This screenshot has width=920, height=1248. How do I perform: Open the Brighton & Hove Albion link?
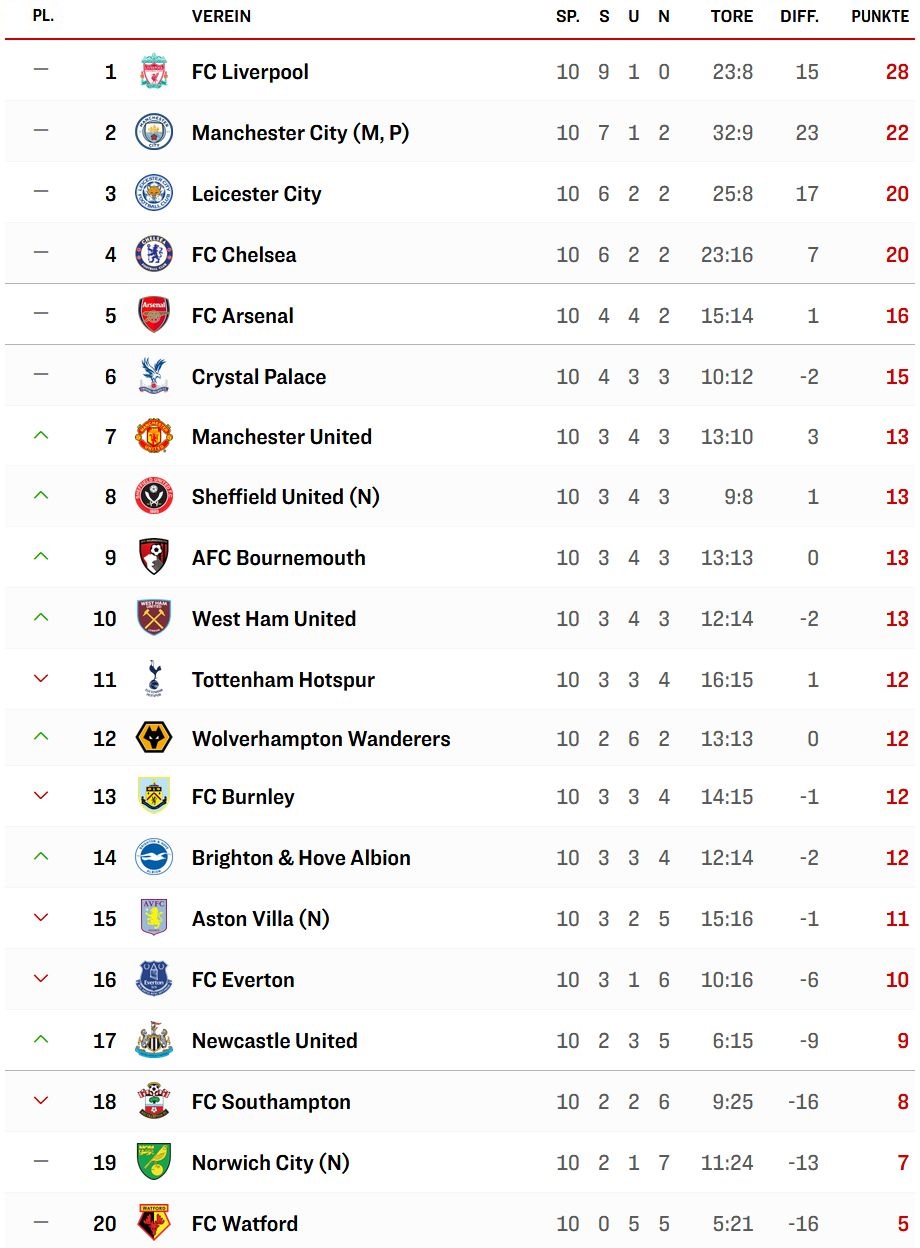(x=301, y=858)
